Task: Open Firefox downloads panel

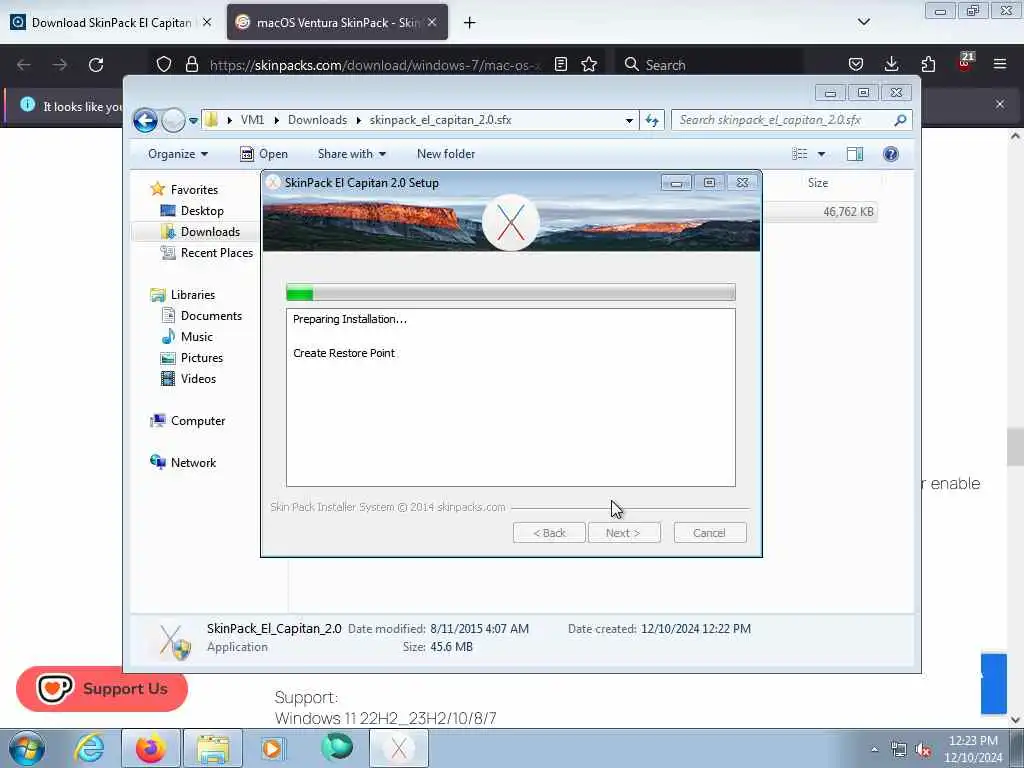Action: pyautogui.click(x=891, y=65)
